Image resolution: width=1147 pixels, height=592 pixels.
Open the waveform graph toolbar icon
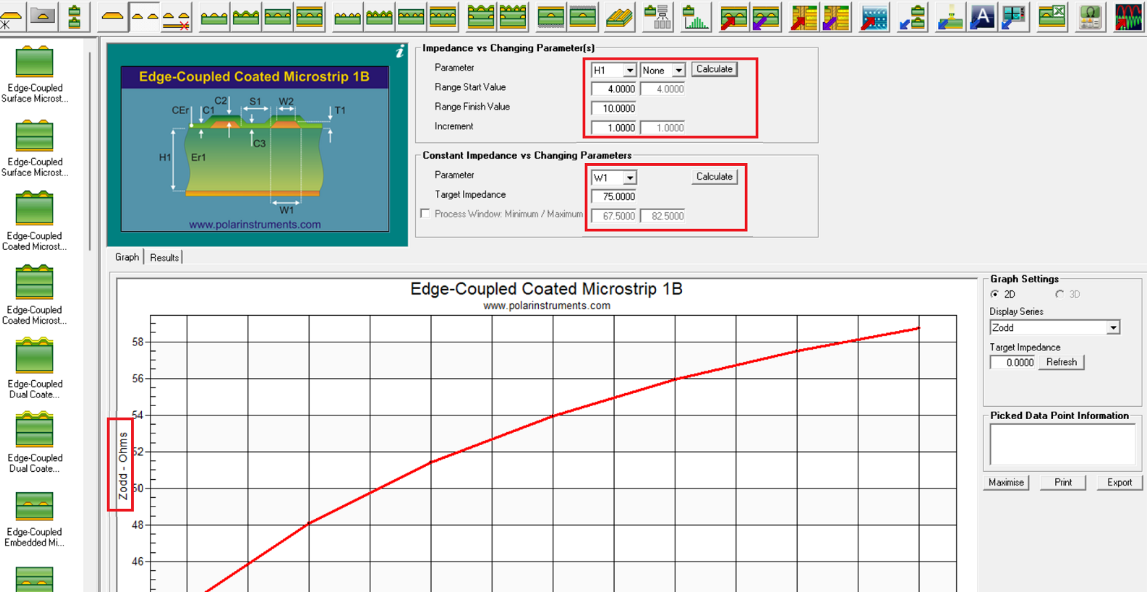(1129, 16)
